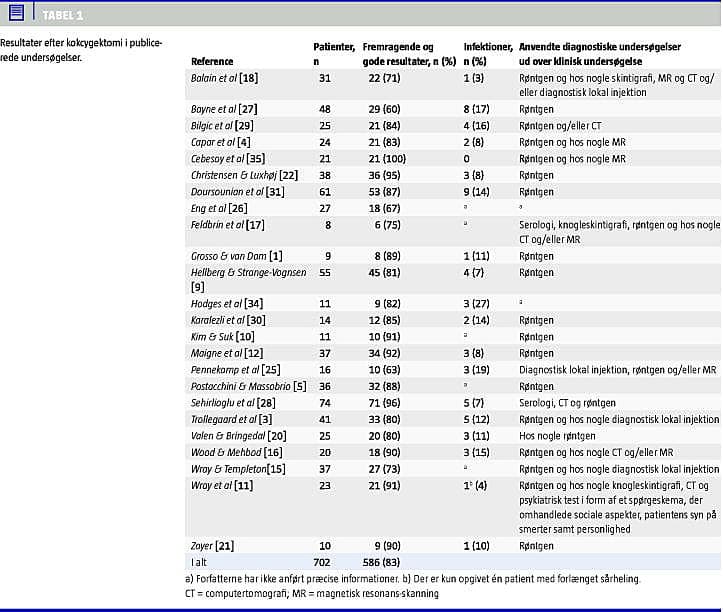Select 'Hos nogle røntgen' cell
Image resolution: width=723 pixels, height=612 pixels.
point(557,436)
